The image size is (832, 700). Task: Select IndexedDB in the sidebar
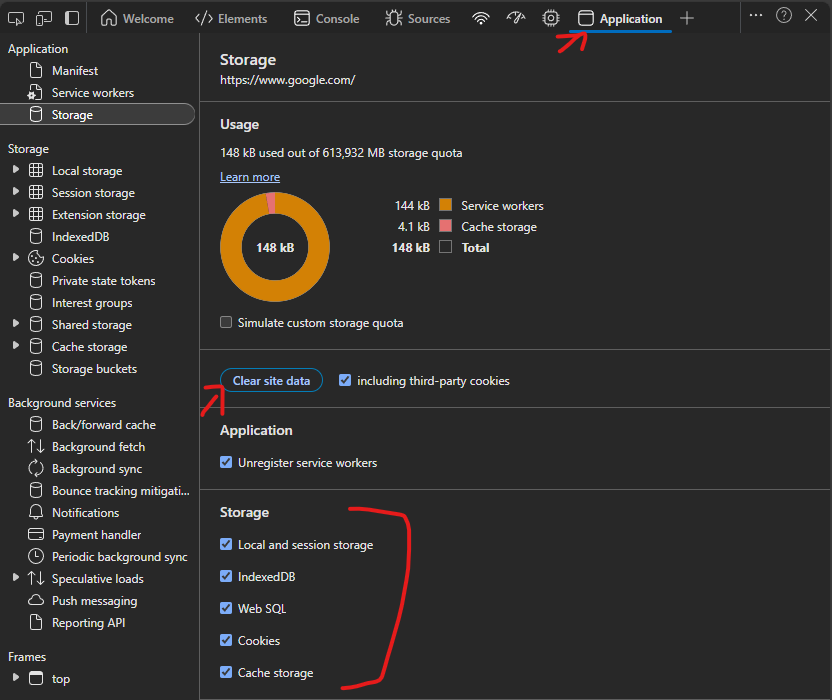pos(80,237)
